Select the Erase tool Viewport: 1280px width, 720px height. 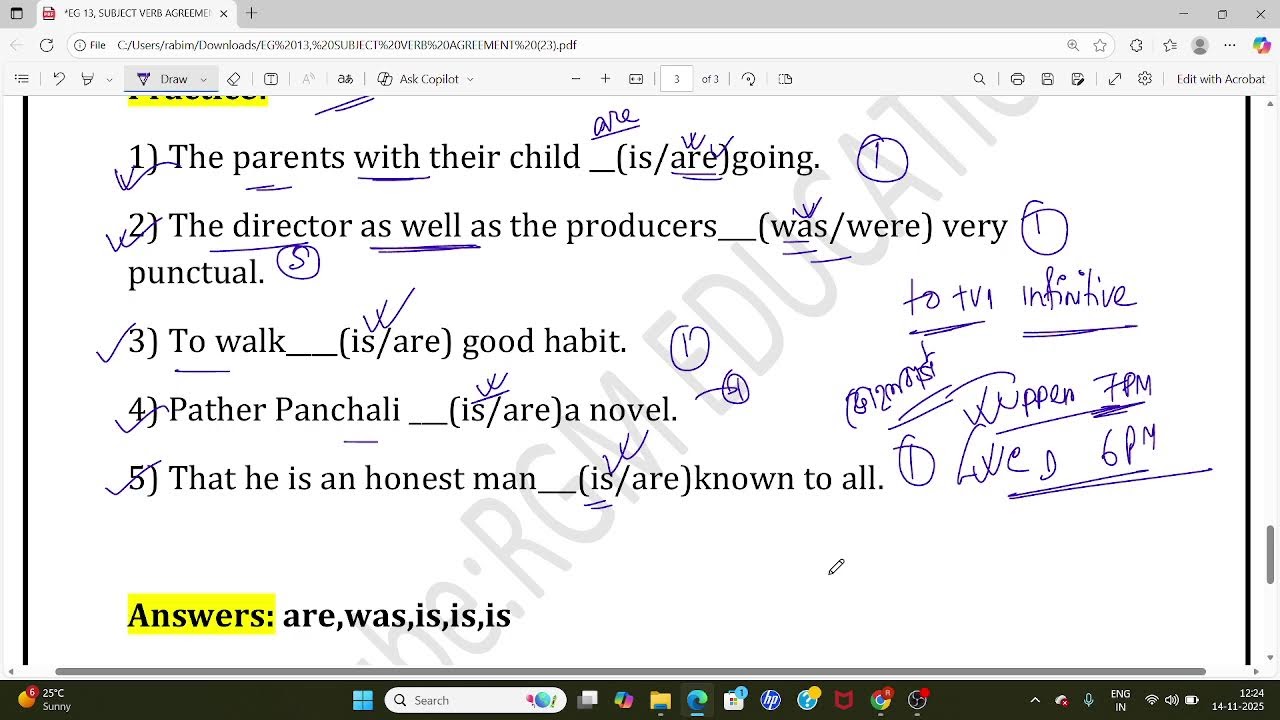point(233,79)
